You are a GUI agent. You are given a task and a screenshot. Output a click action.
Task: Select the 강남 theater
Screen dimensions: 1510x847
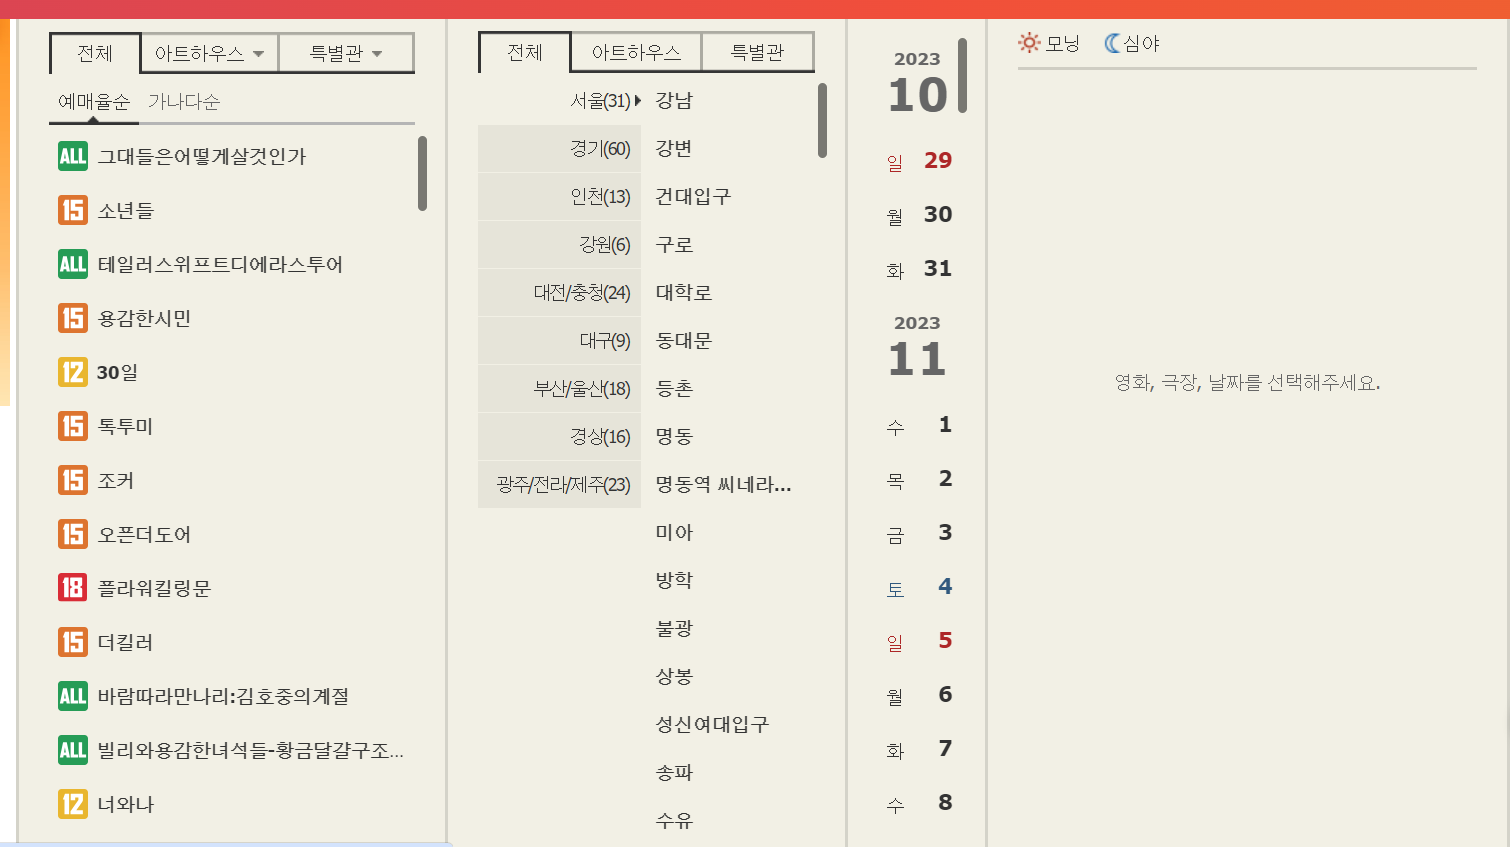click(x=674, y=101)
